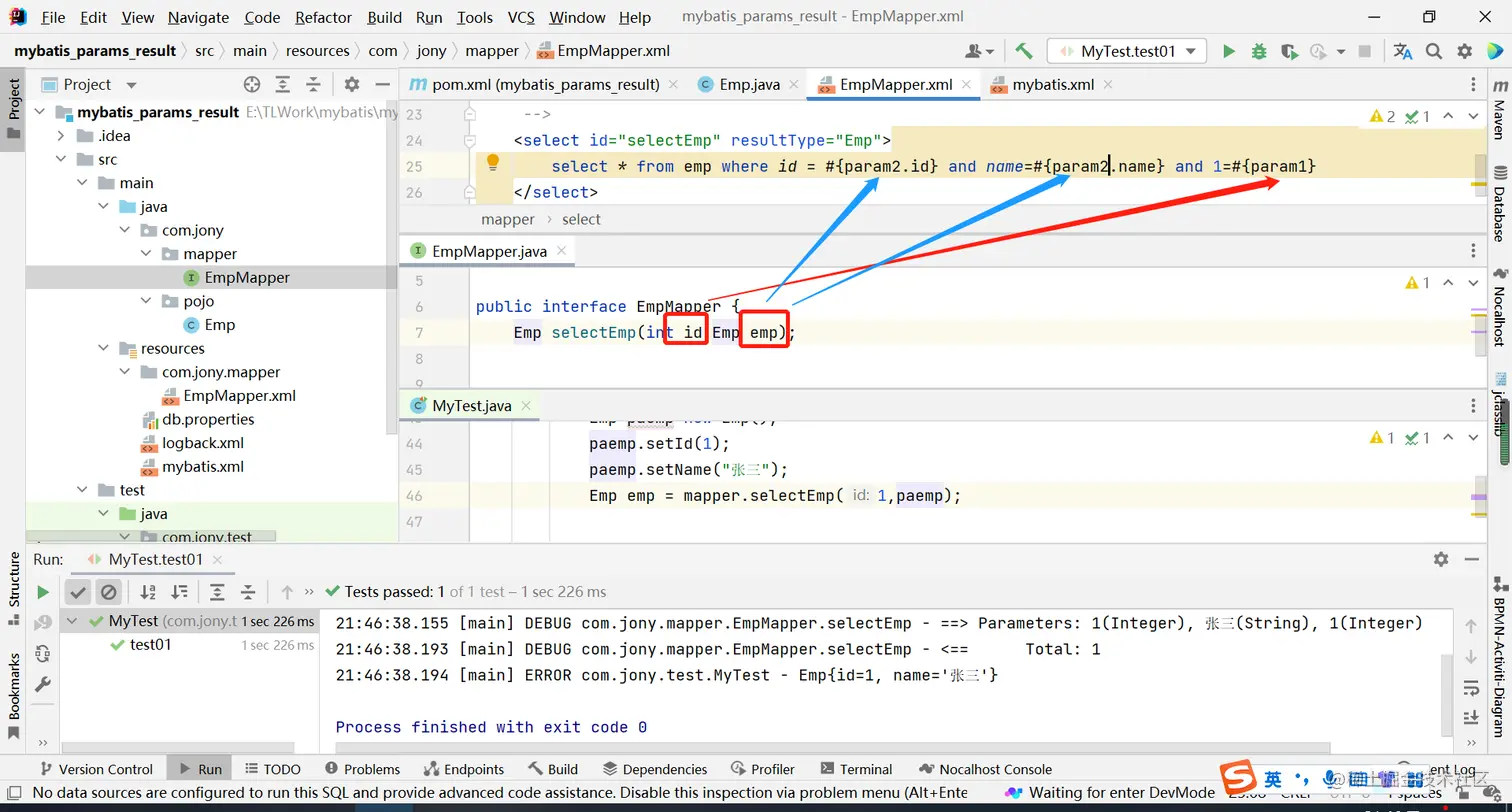Toggle auto-test rerun icon

click(x=43, y=654)
